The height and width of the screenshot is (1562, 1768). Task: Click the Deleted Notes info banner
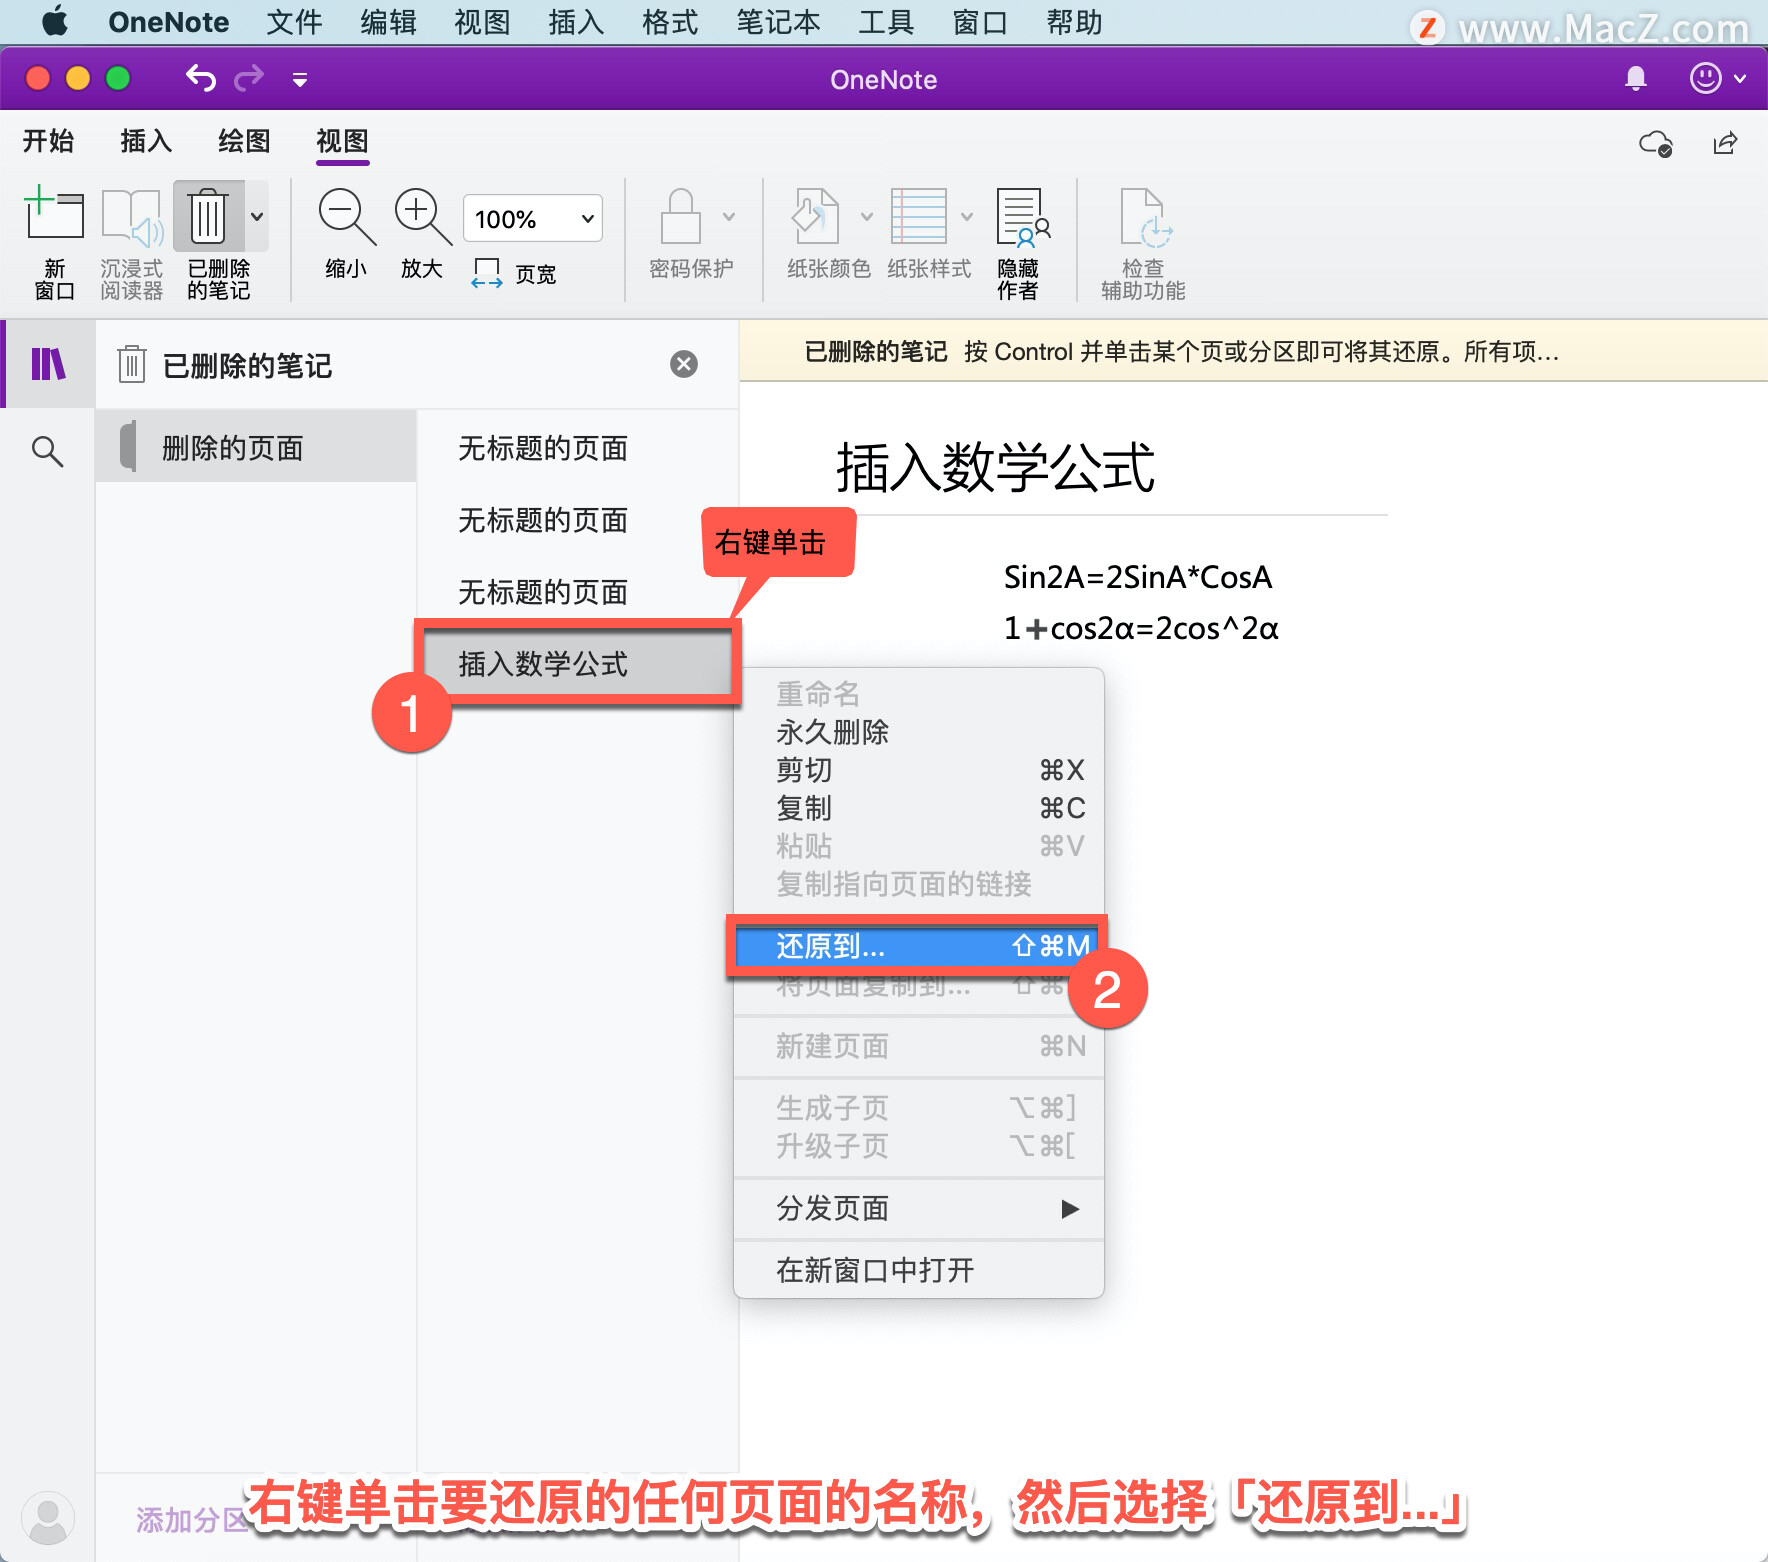coord(1253,351)
